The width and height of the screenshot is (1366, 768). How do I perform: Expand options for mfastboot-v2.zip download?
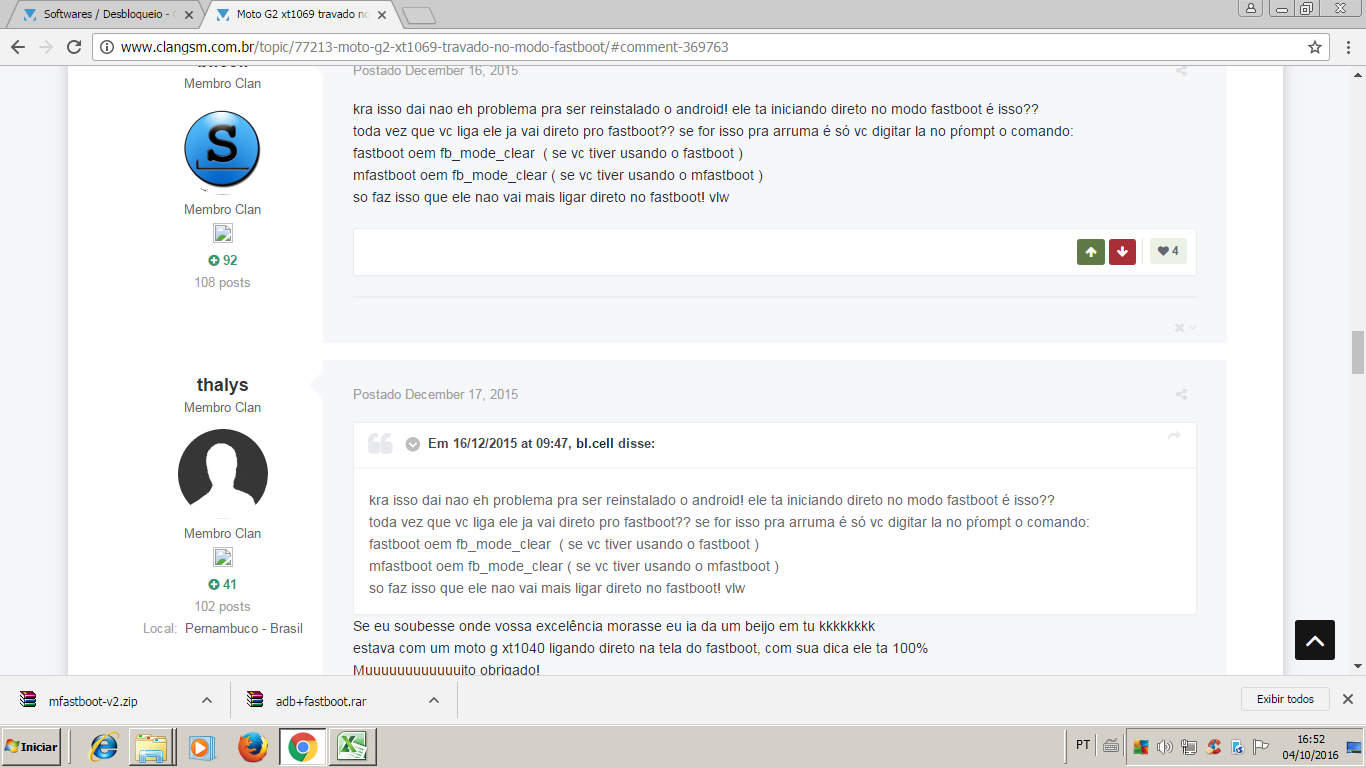(207, 700)
